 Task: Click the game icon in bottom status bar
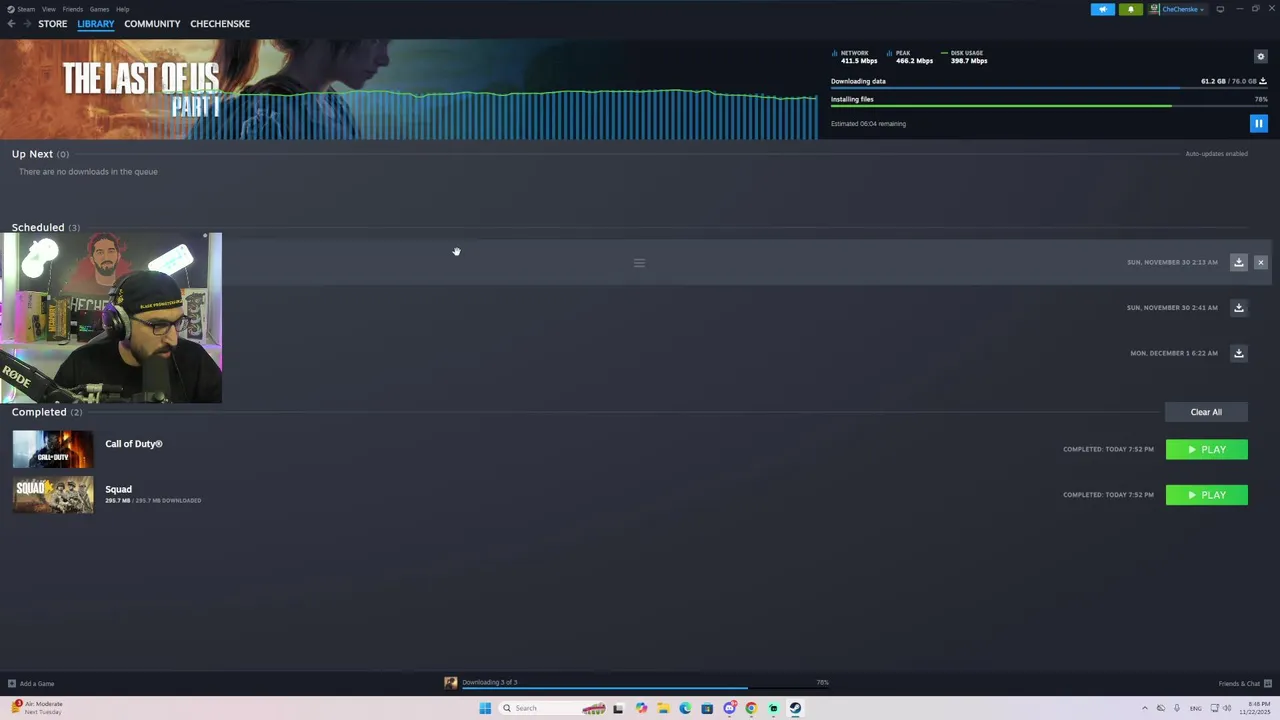click(x=451, y=683)
